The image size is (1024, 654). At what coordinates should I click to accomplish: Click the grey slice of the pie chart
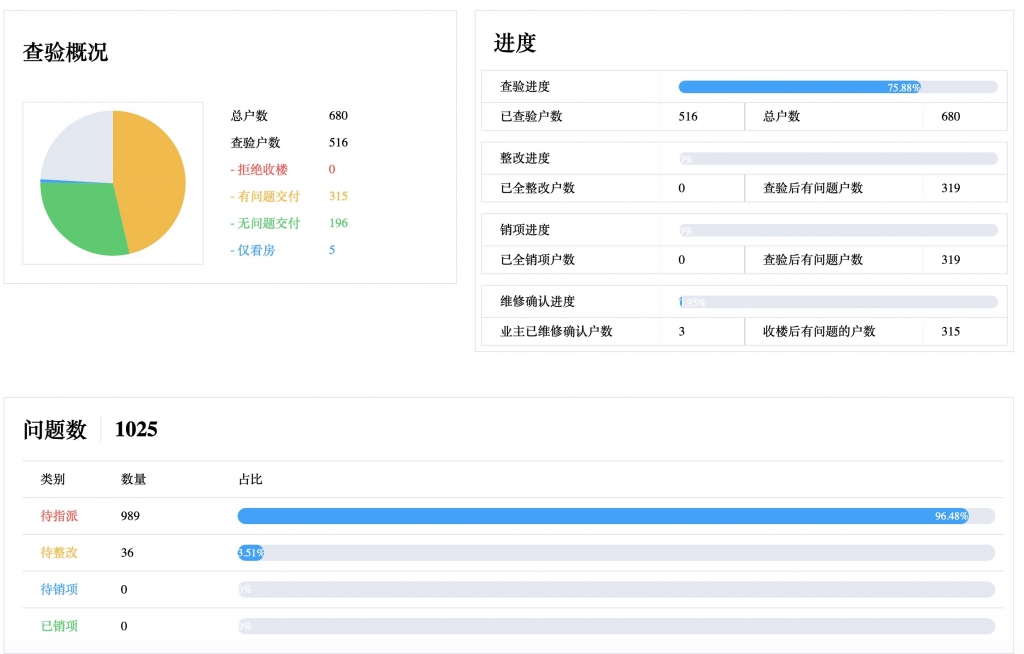click(x=82, y=147)
